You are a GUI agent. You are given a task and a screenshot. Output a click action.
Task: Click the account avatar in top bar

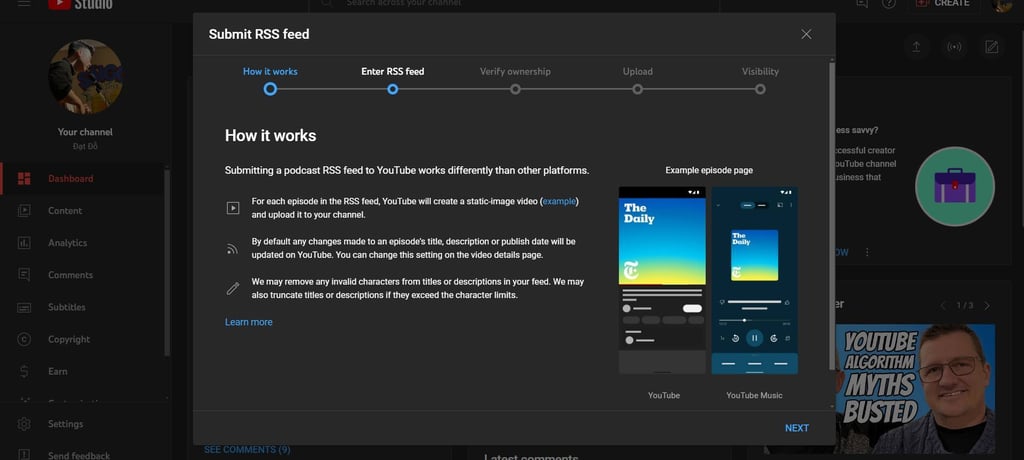[1002, 5]
